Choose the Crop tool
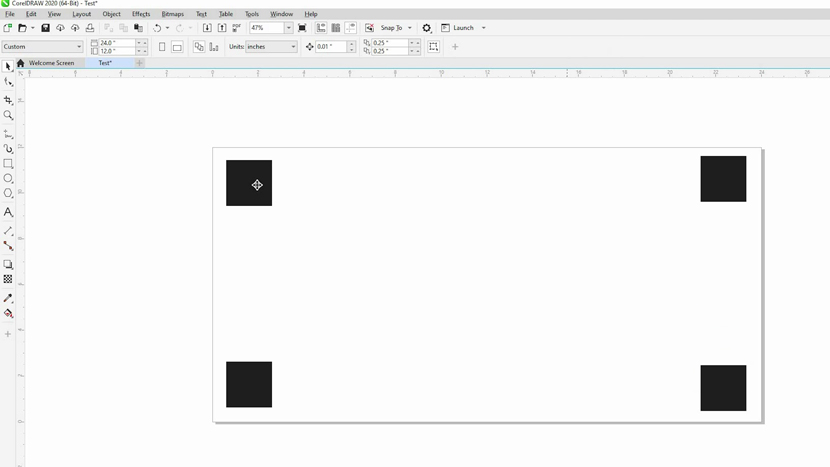 pos(8,100)
